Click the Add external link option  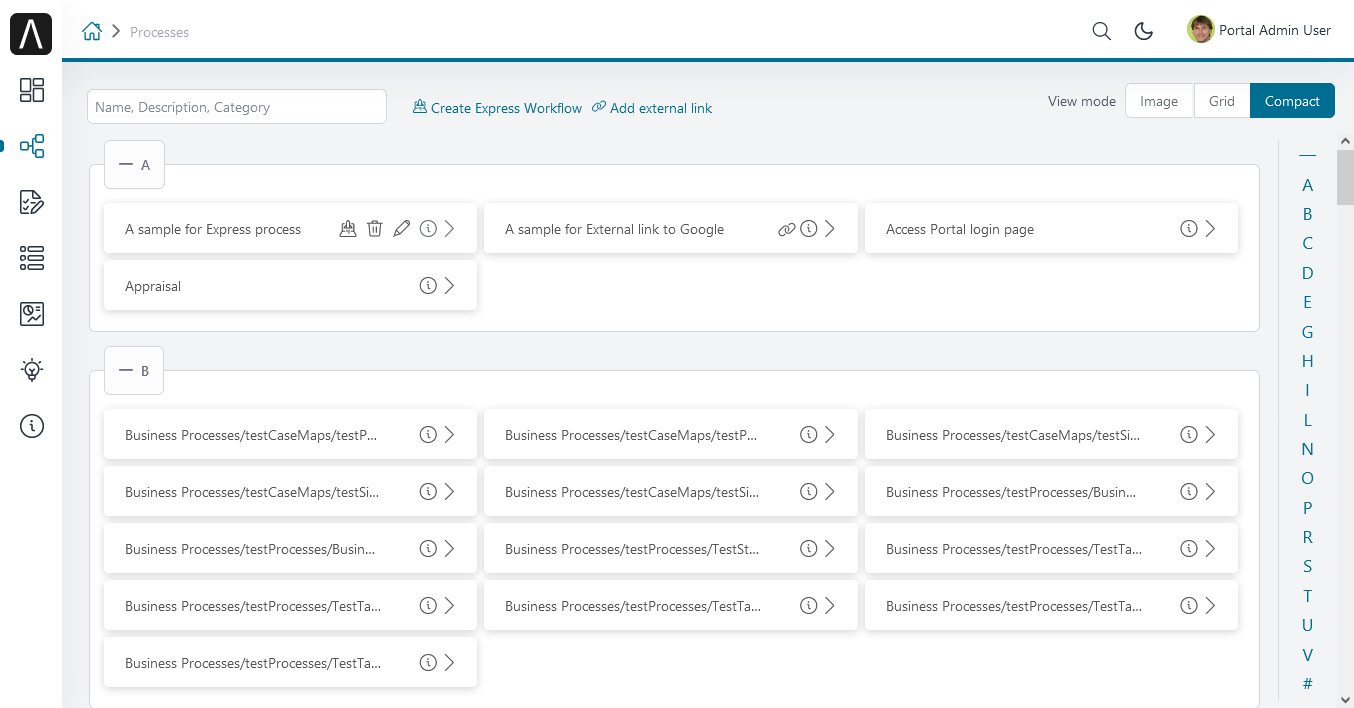(652, 107)
